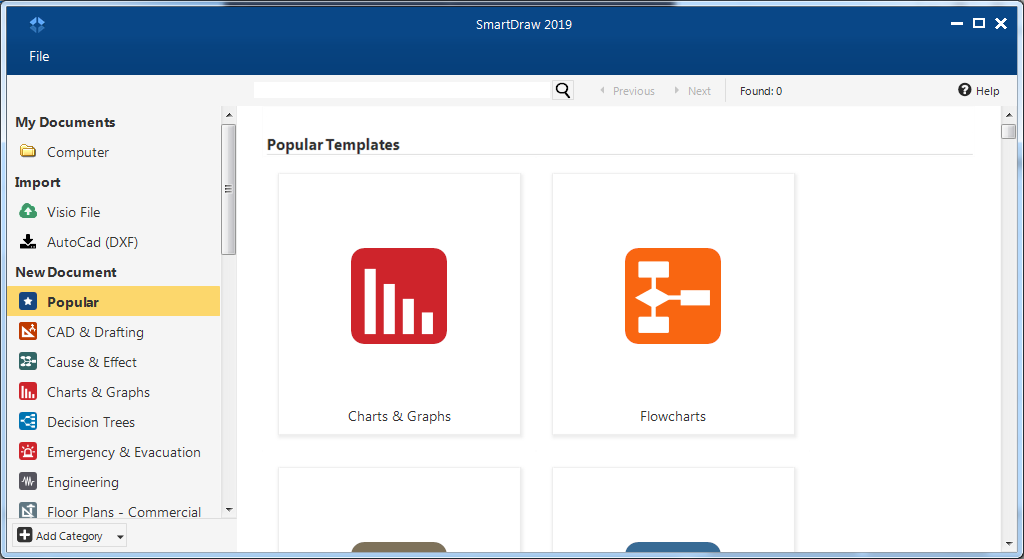
Task: Select Decision Trees category
Action: coord(91,422)
